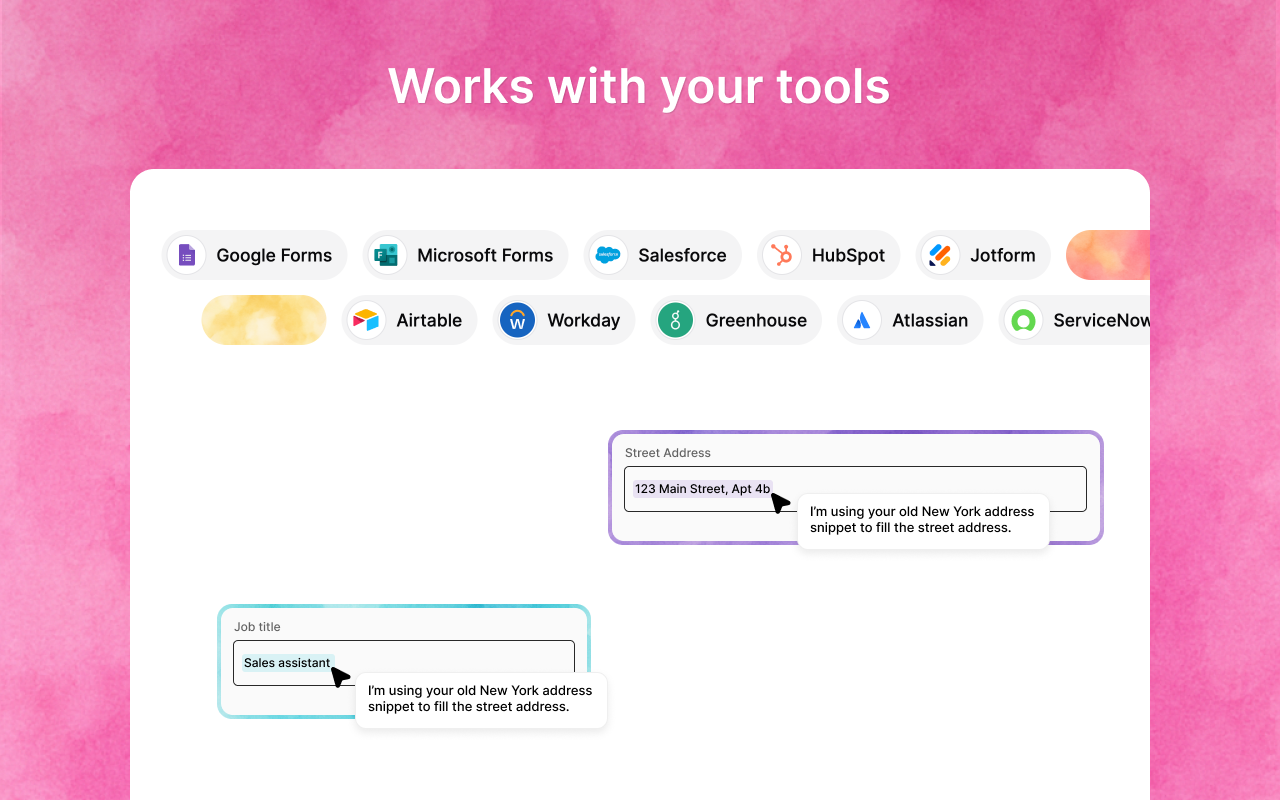
Task: Click the address snippet tooltip bubble
Action: pyautogui.click(x=923, y=520)
